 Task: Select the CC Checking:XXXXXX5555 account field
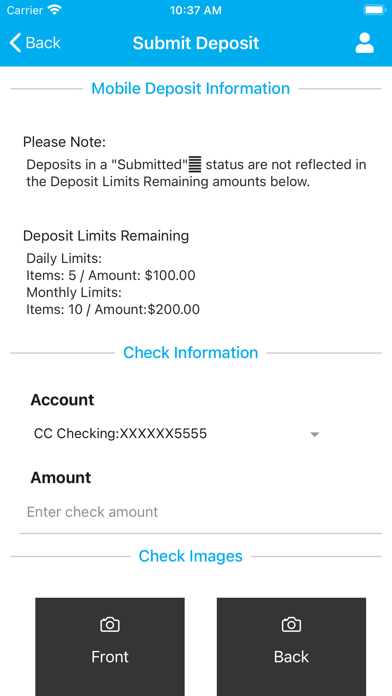pos(178,434)
